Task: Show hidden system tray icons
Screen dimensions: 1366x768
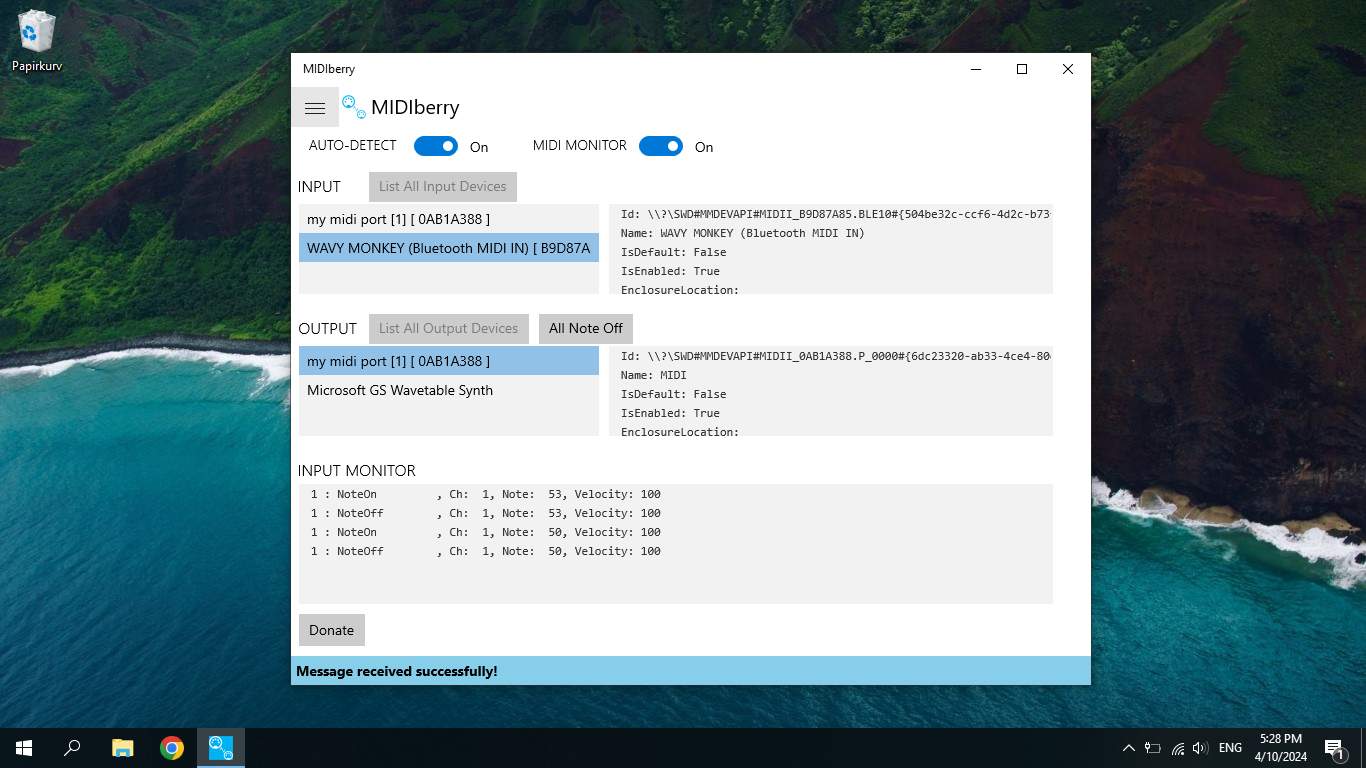Action: tap(1129, 748)
